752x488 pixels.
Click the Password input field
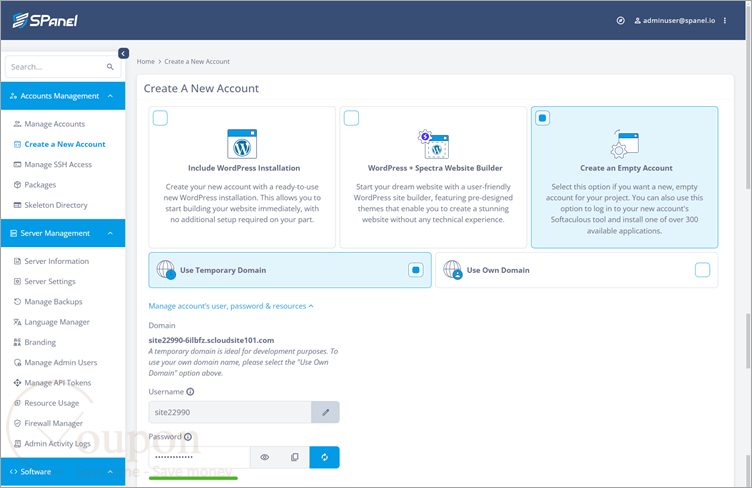point(199,457)
